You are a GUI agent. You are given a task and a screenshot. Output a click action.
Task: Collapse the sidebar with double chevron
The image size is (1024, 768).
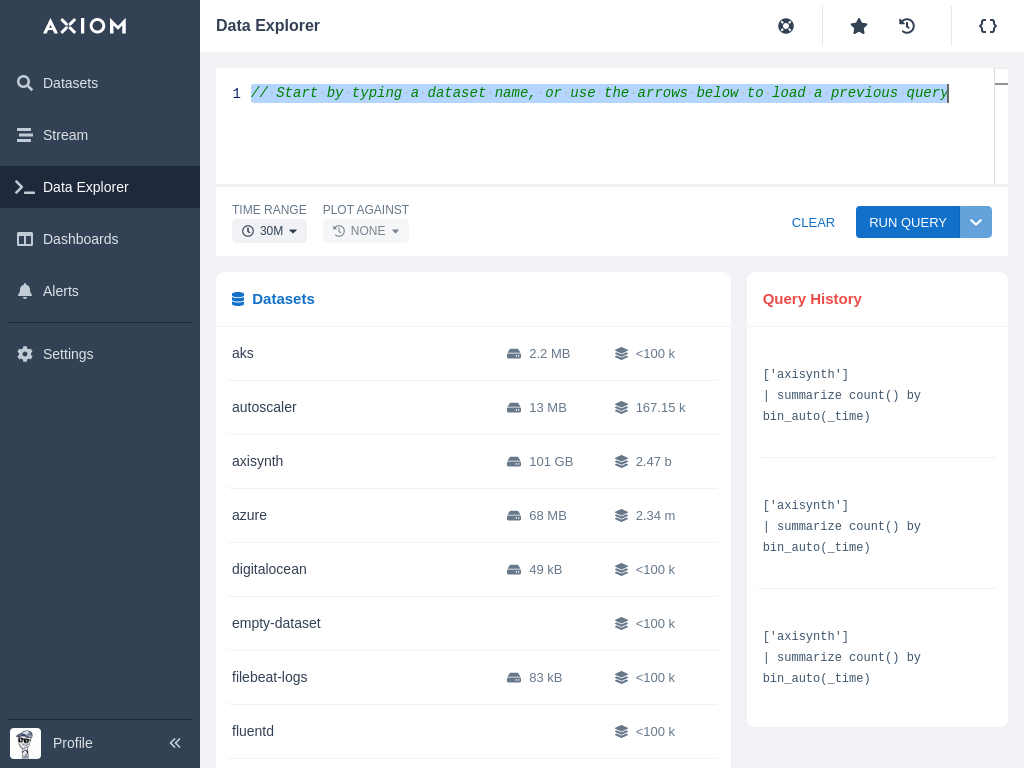175,743
